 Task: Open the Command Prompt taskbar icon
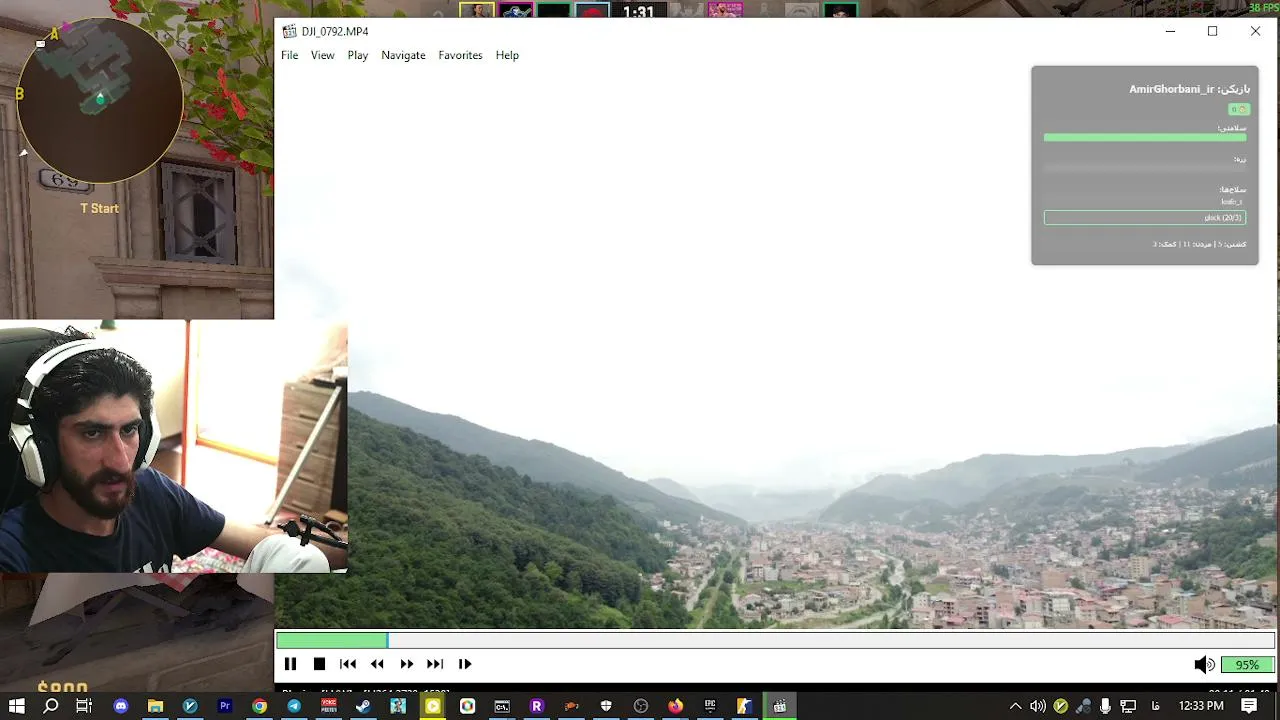(502, 706)
